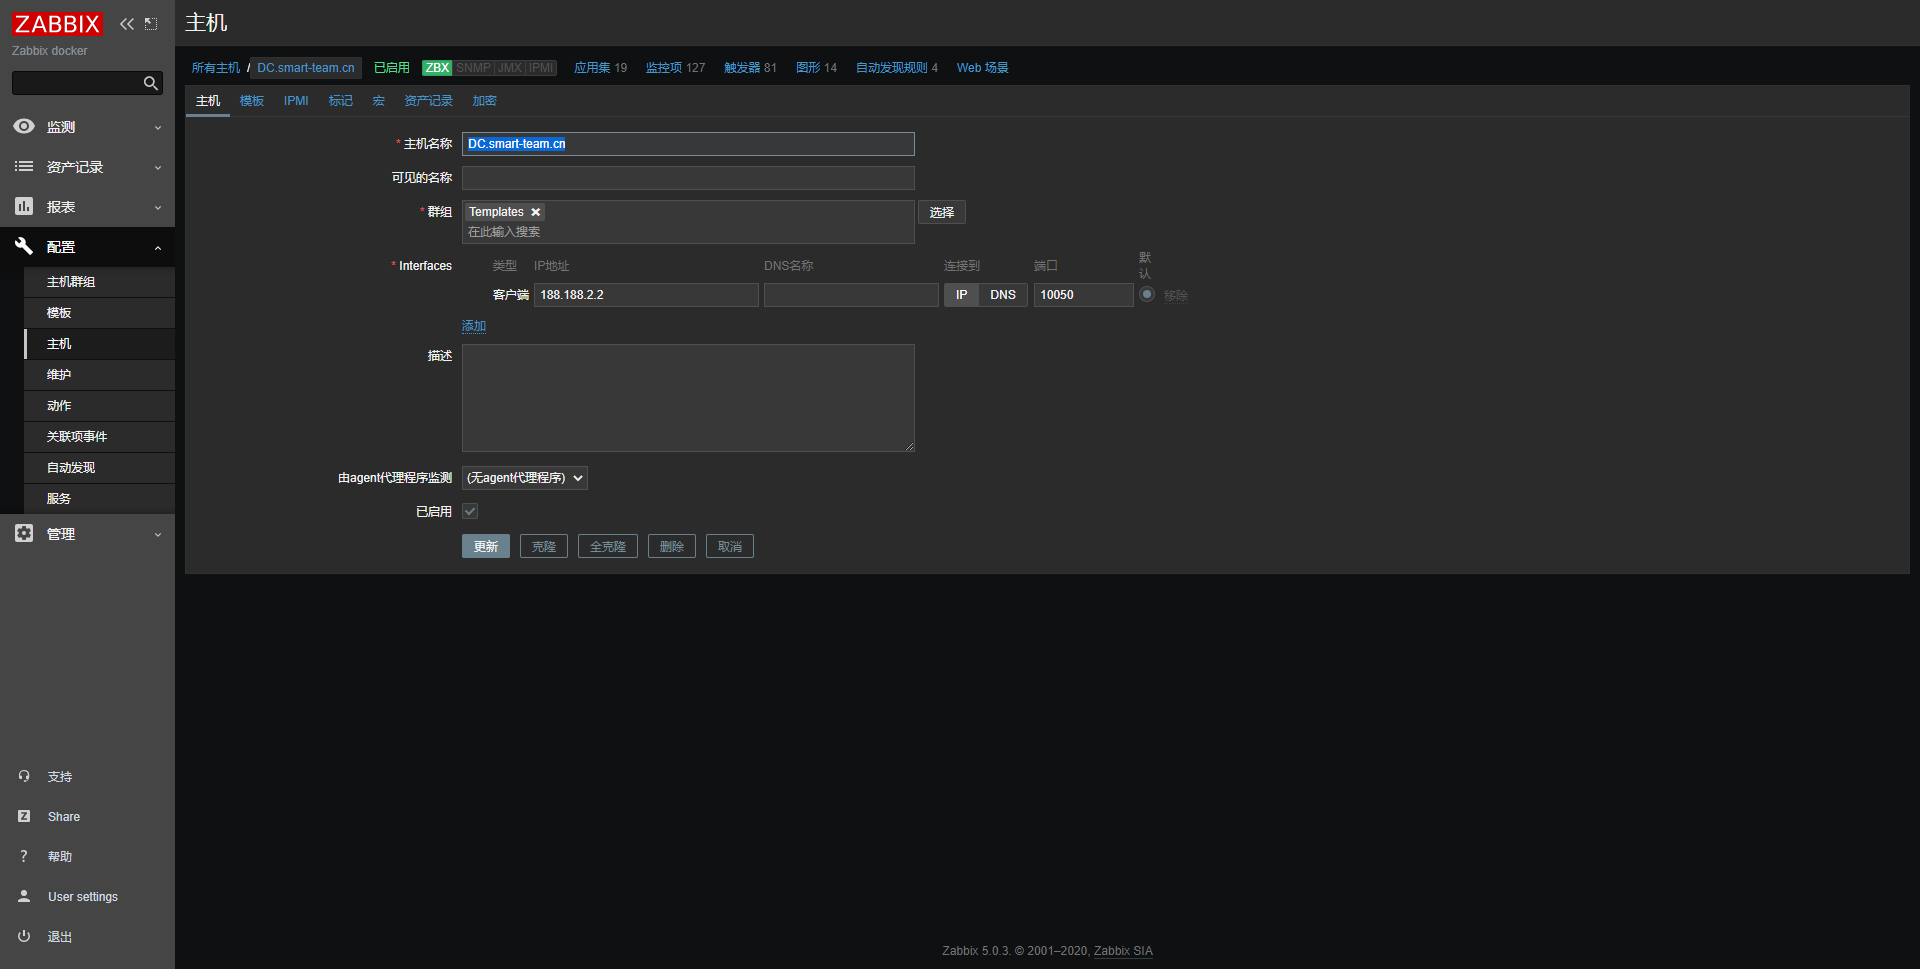Focus the 端口 input field
Screen dimensions: 1920x969
(x=1083, y=295)
